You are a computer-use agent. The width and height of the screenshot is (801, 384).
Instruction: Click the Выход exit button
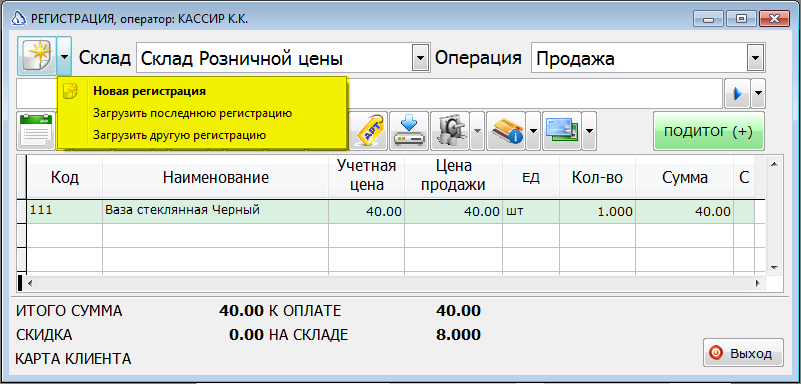[743, 352]
